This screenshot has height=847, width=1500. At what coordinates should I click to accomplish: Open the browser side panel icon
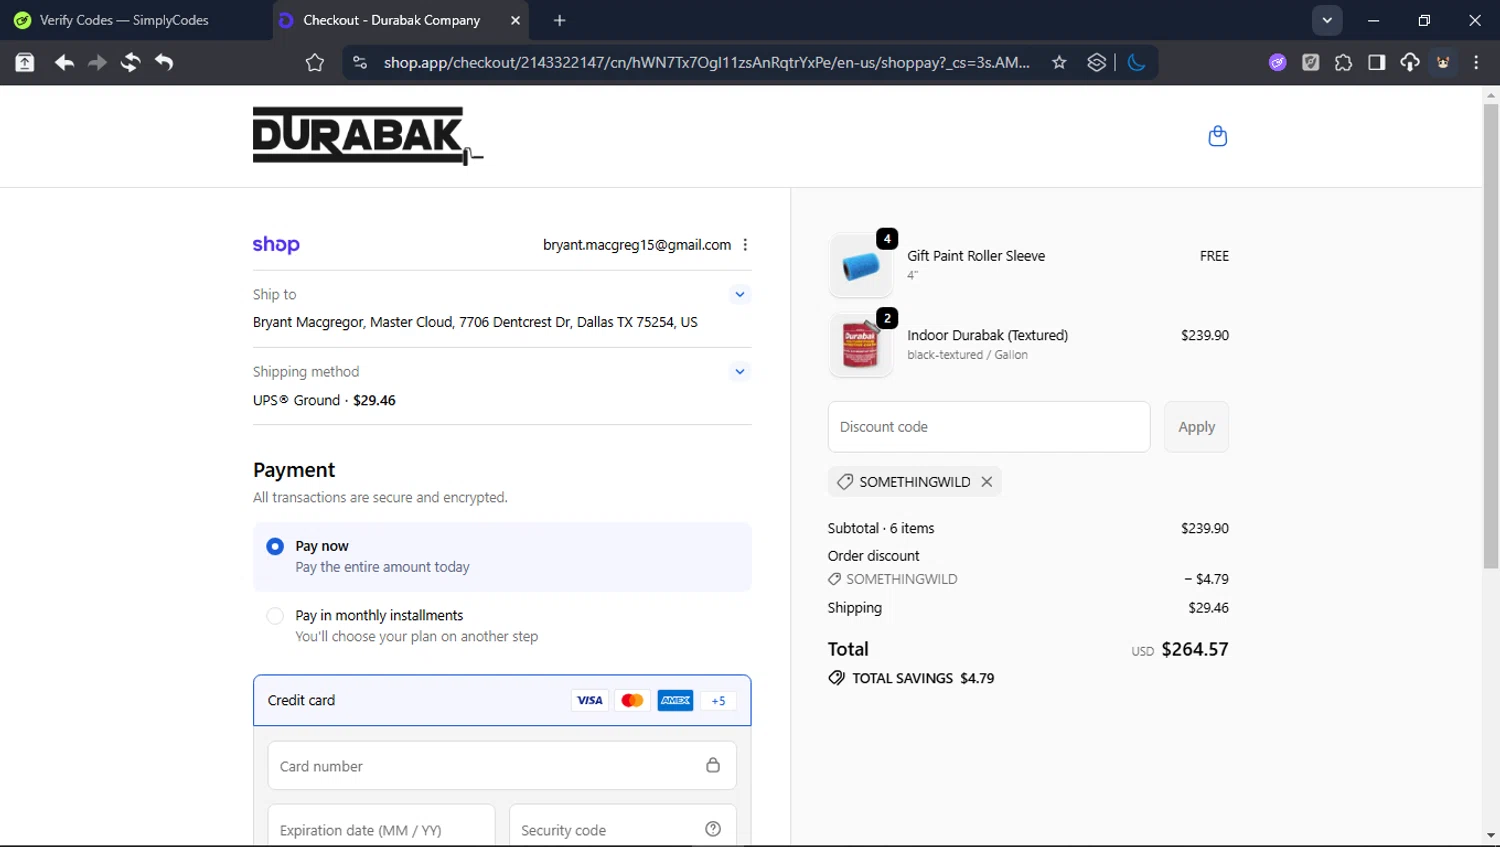tap(1376, 62)
